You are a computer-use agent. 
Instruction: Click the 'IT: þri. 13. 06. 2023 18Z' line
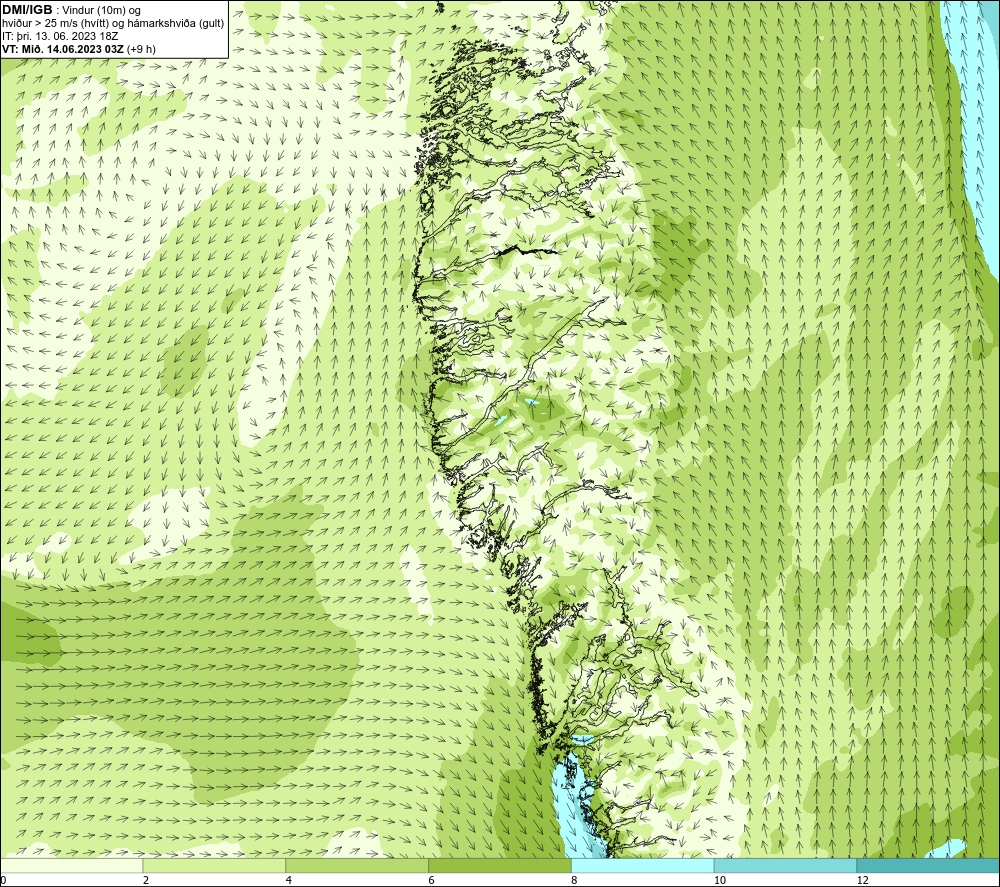(60, 36)
